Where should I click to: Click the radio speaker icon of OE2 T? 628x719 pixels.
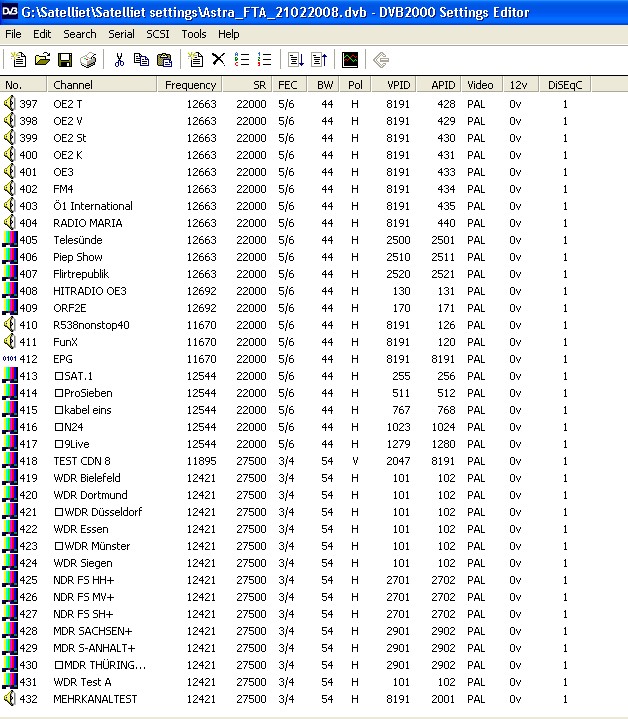[9, 104]
